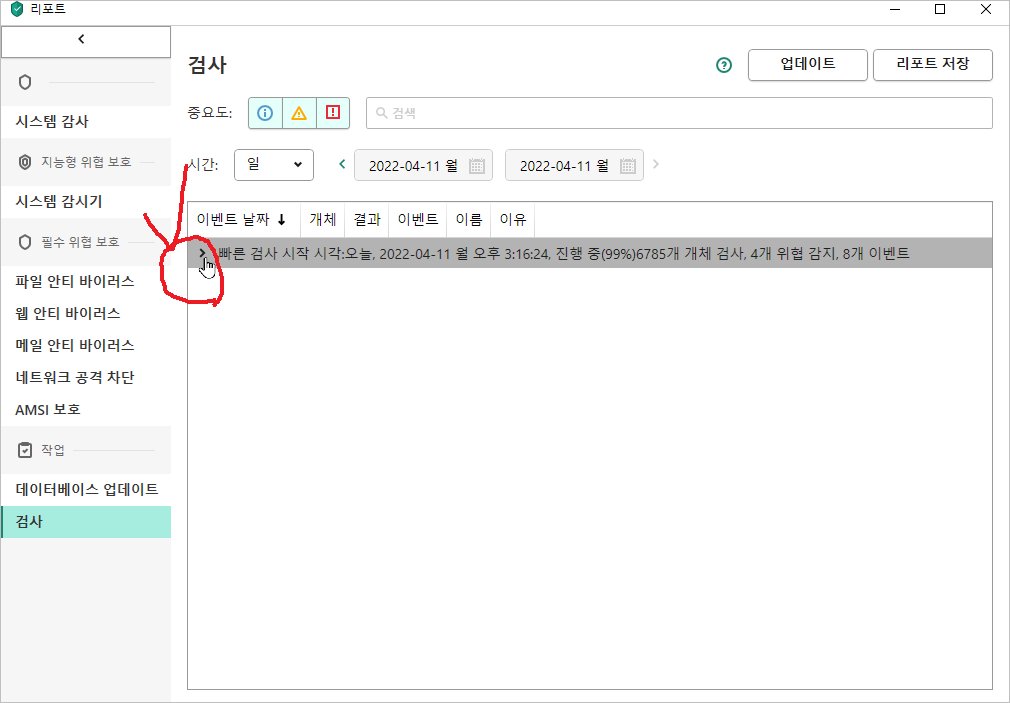Open 네트워크 공격 차단 report
Image resolution: width=1010 pixels, height=703 pixels.
point(74,377)
